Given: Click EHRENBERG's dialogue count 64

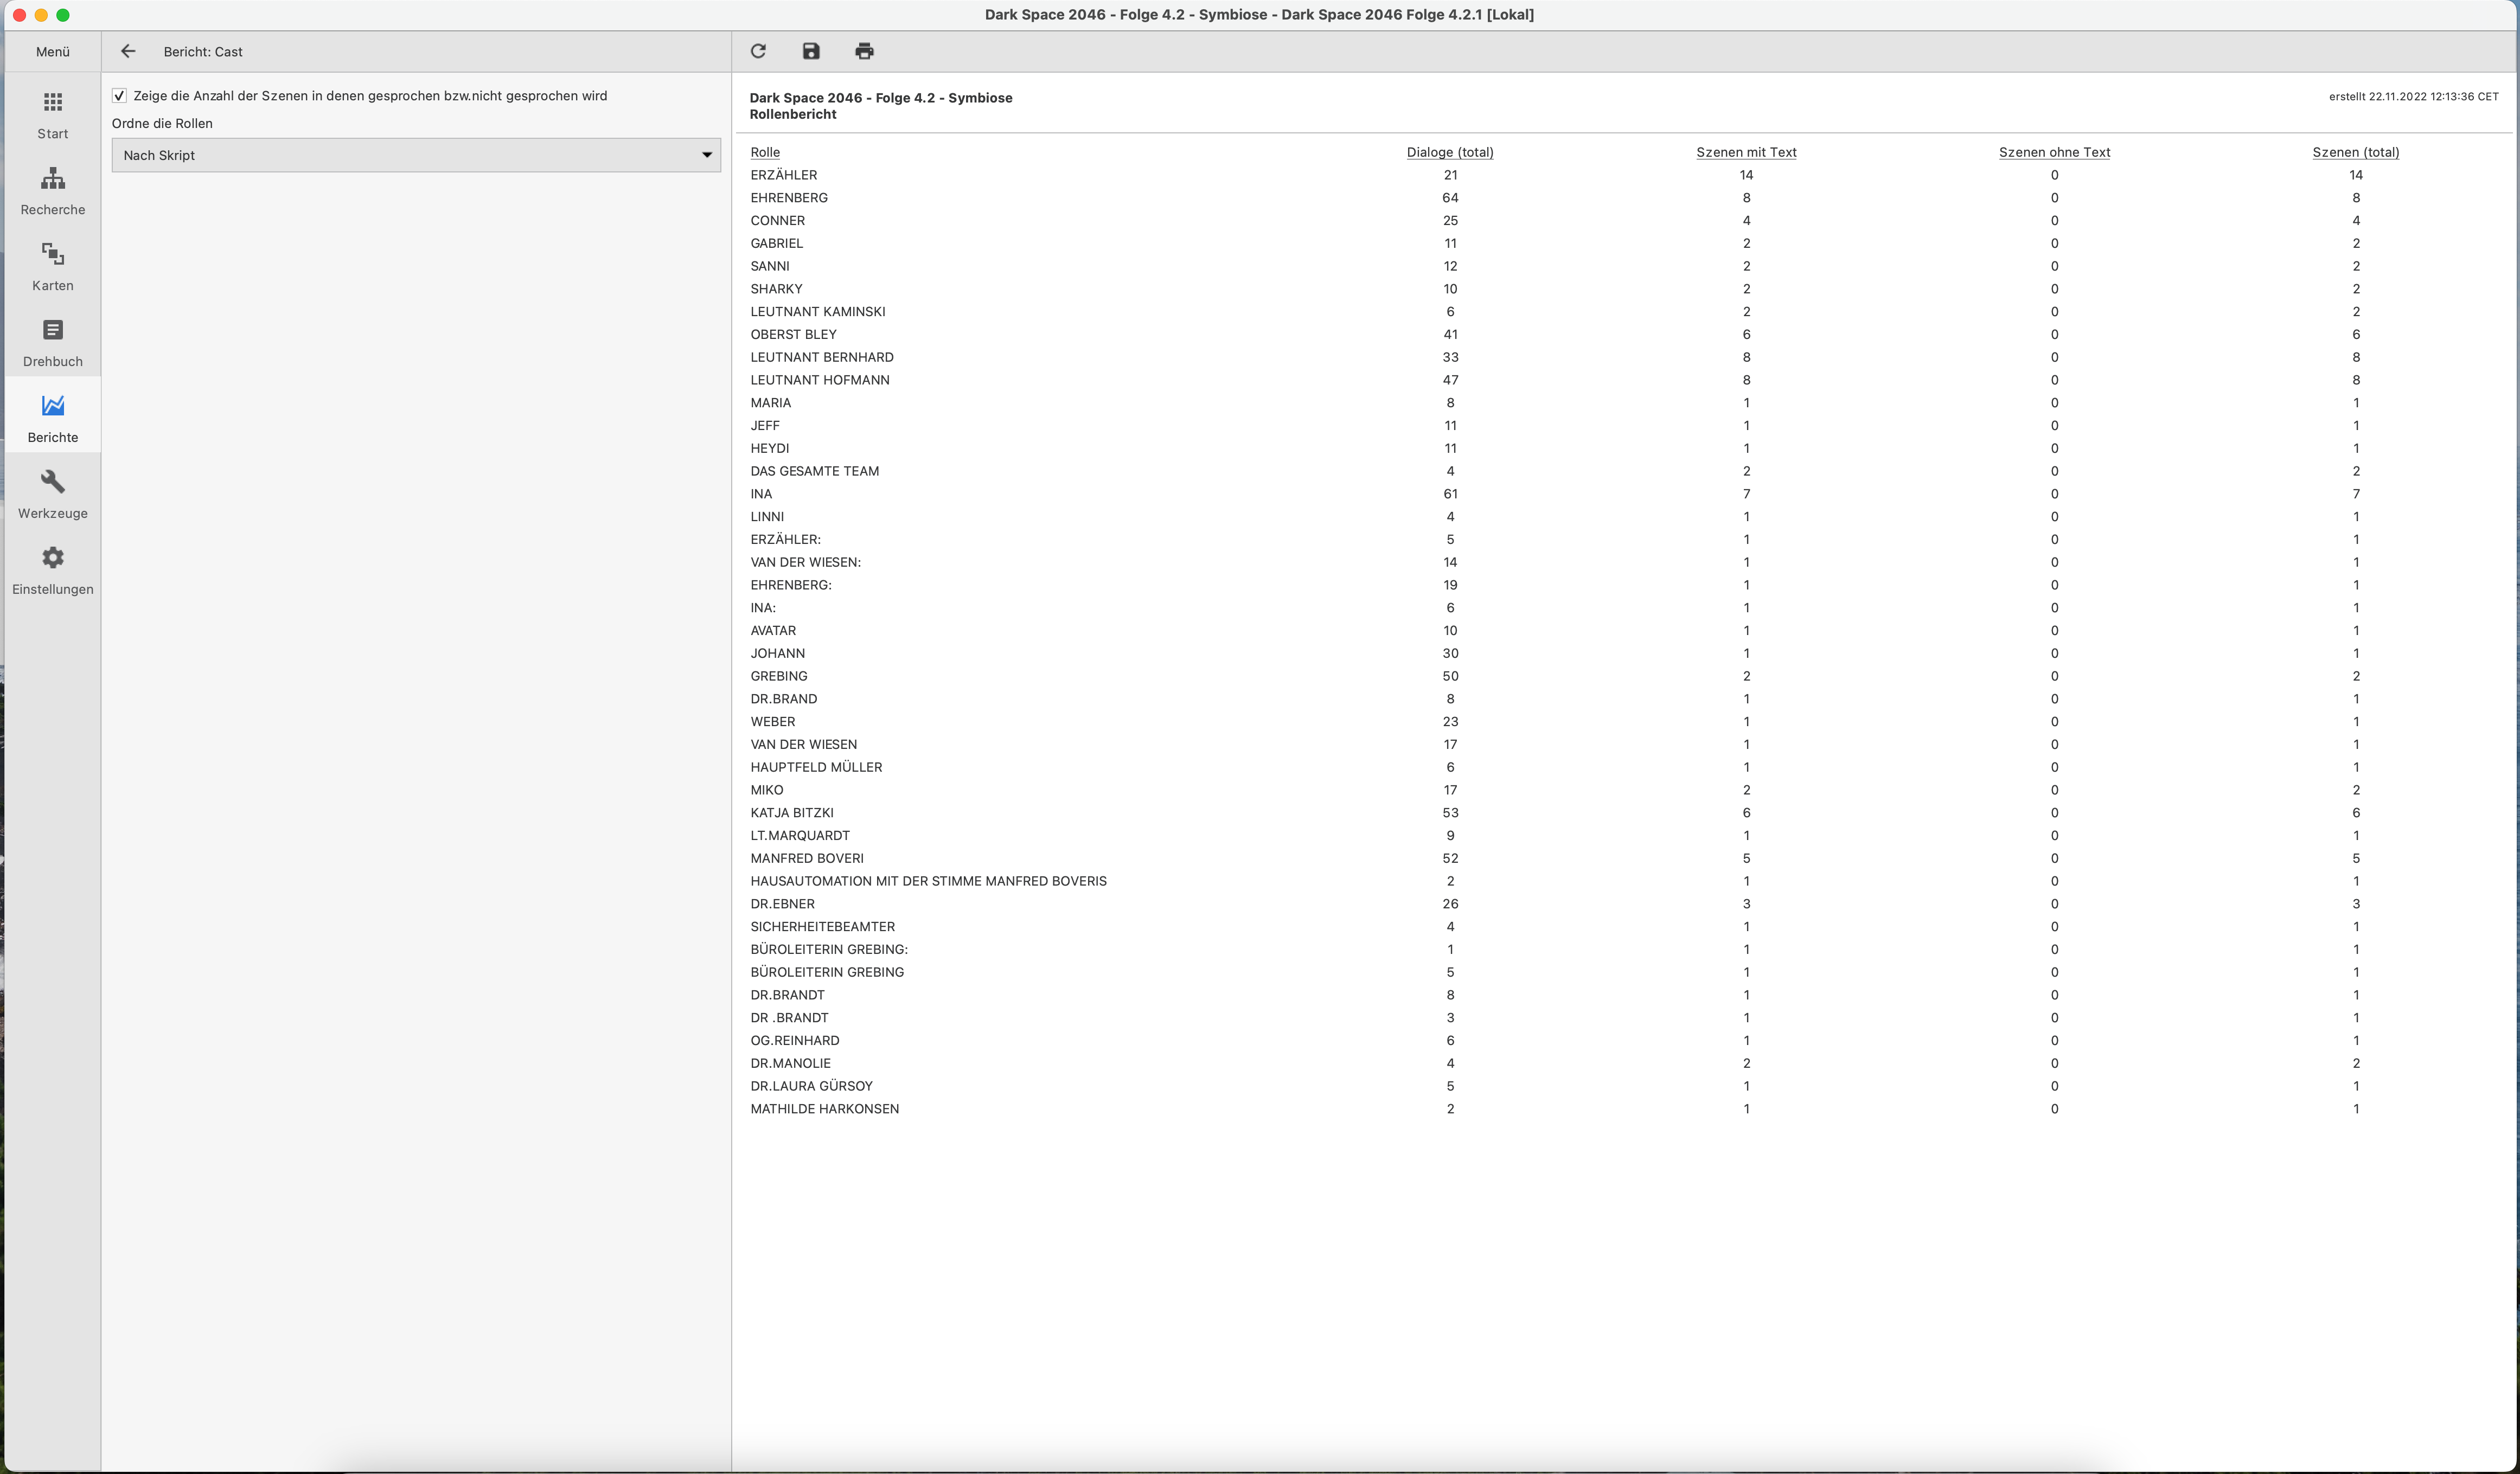Looking at the screenshot, I should click(x=1450, y=198).
